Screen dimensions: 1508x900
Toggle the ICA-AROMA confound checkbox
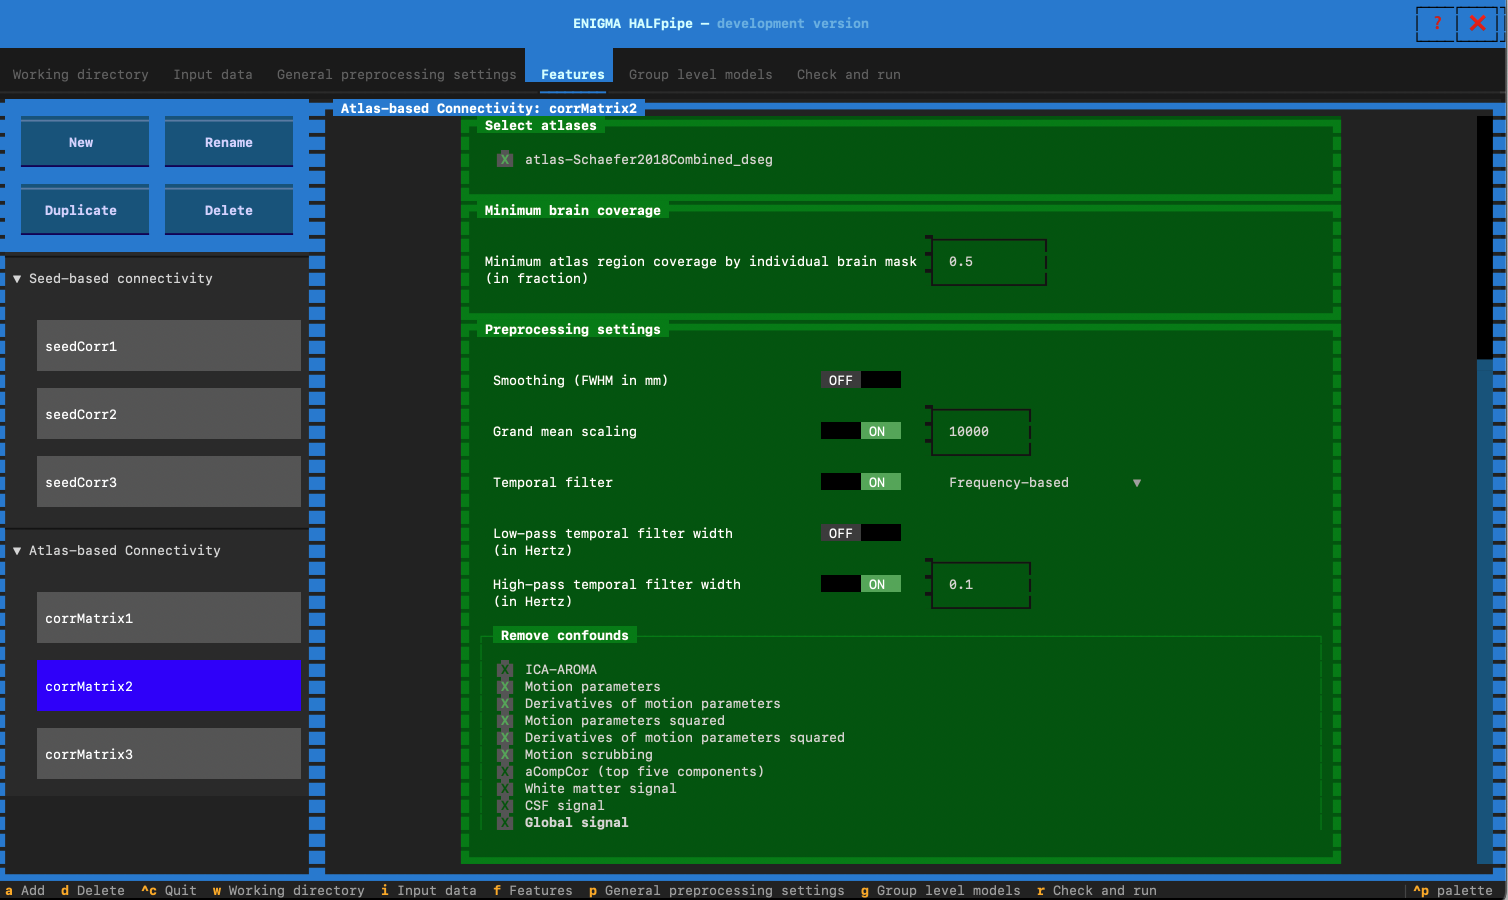pyautogui.click(x=505, y=670)
